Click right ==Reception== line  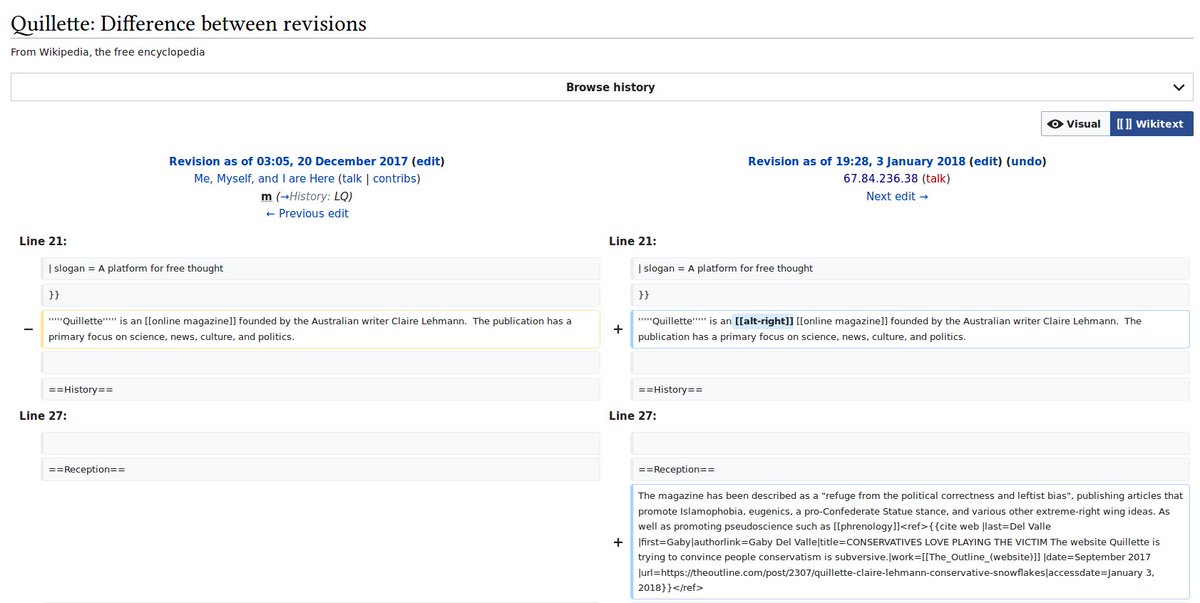pos(911,469)
